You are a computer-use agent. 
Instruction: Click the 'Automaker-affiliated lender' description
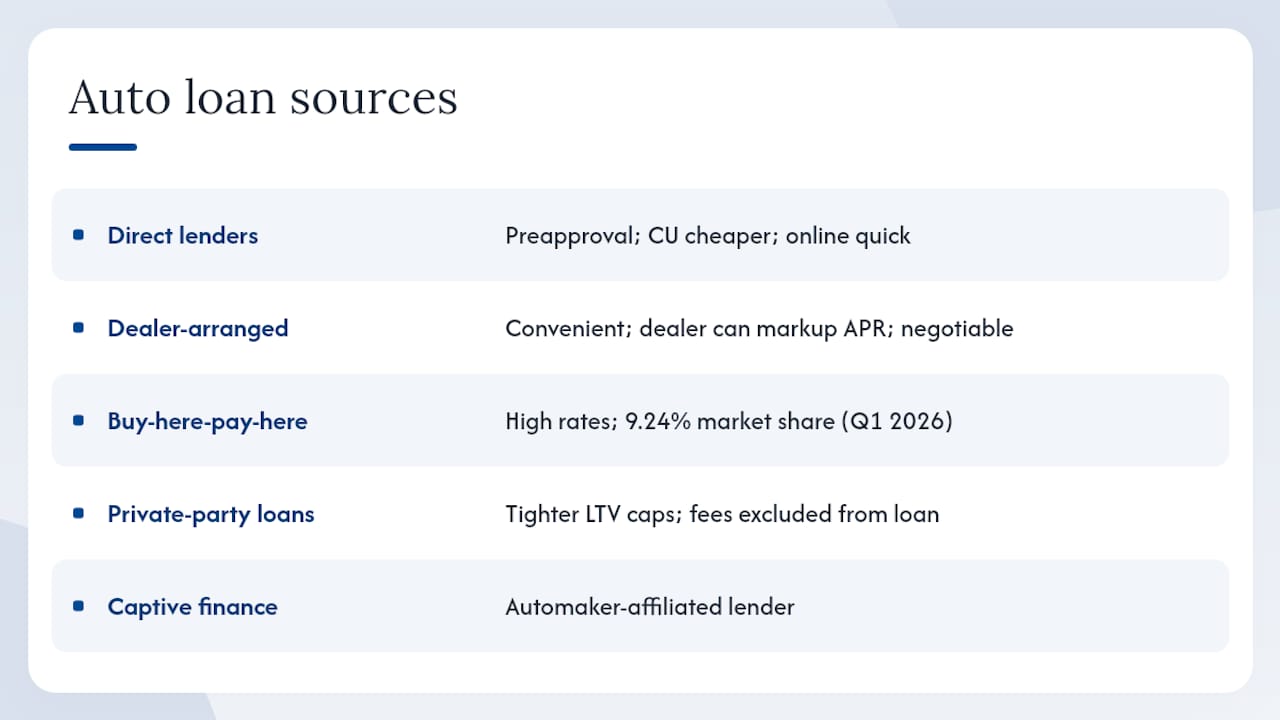[x=650, y=607]
